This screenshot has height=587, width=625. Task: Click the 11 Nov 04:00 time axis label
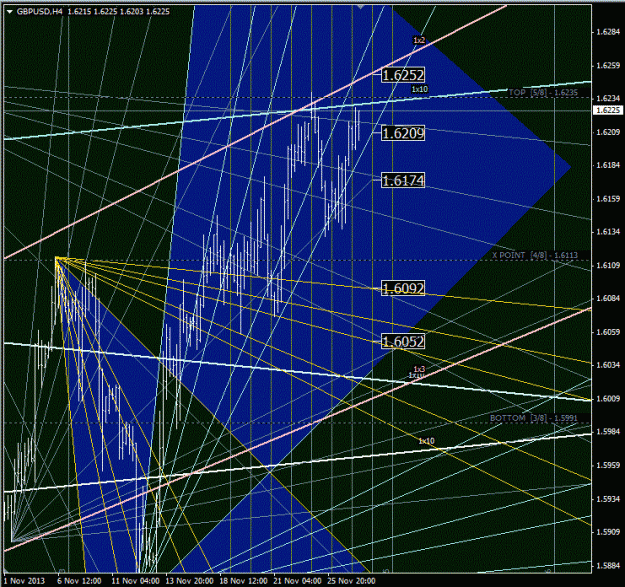coord(135,581)
